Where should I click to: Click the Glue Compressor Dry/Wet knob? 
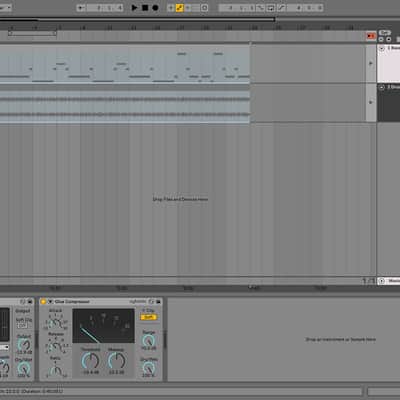pyautogui.click(x=149, y=368)
